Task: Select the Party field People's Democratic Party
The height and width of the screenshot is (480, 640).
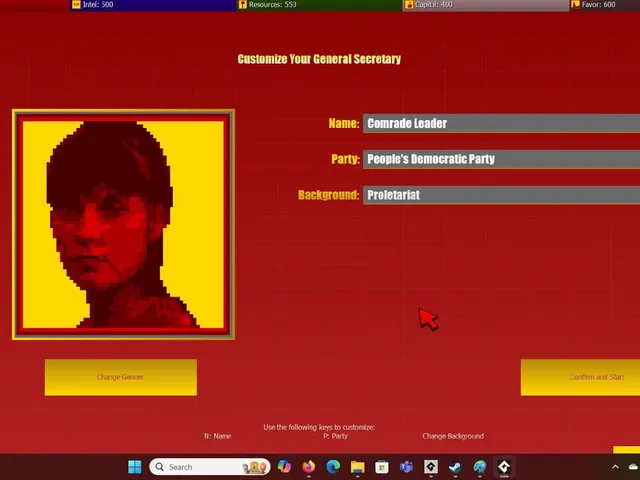Action: [x=502, y=159]
